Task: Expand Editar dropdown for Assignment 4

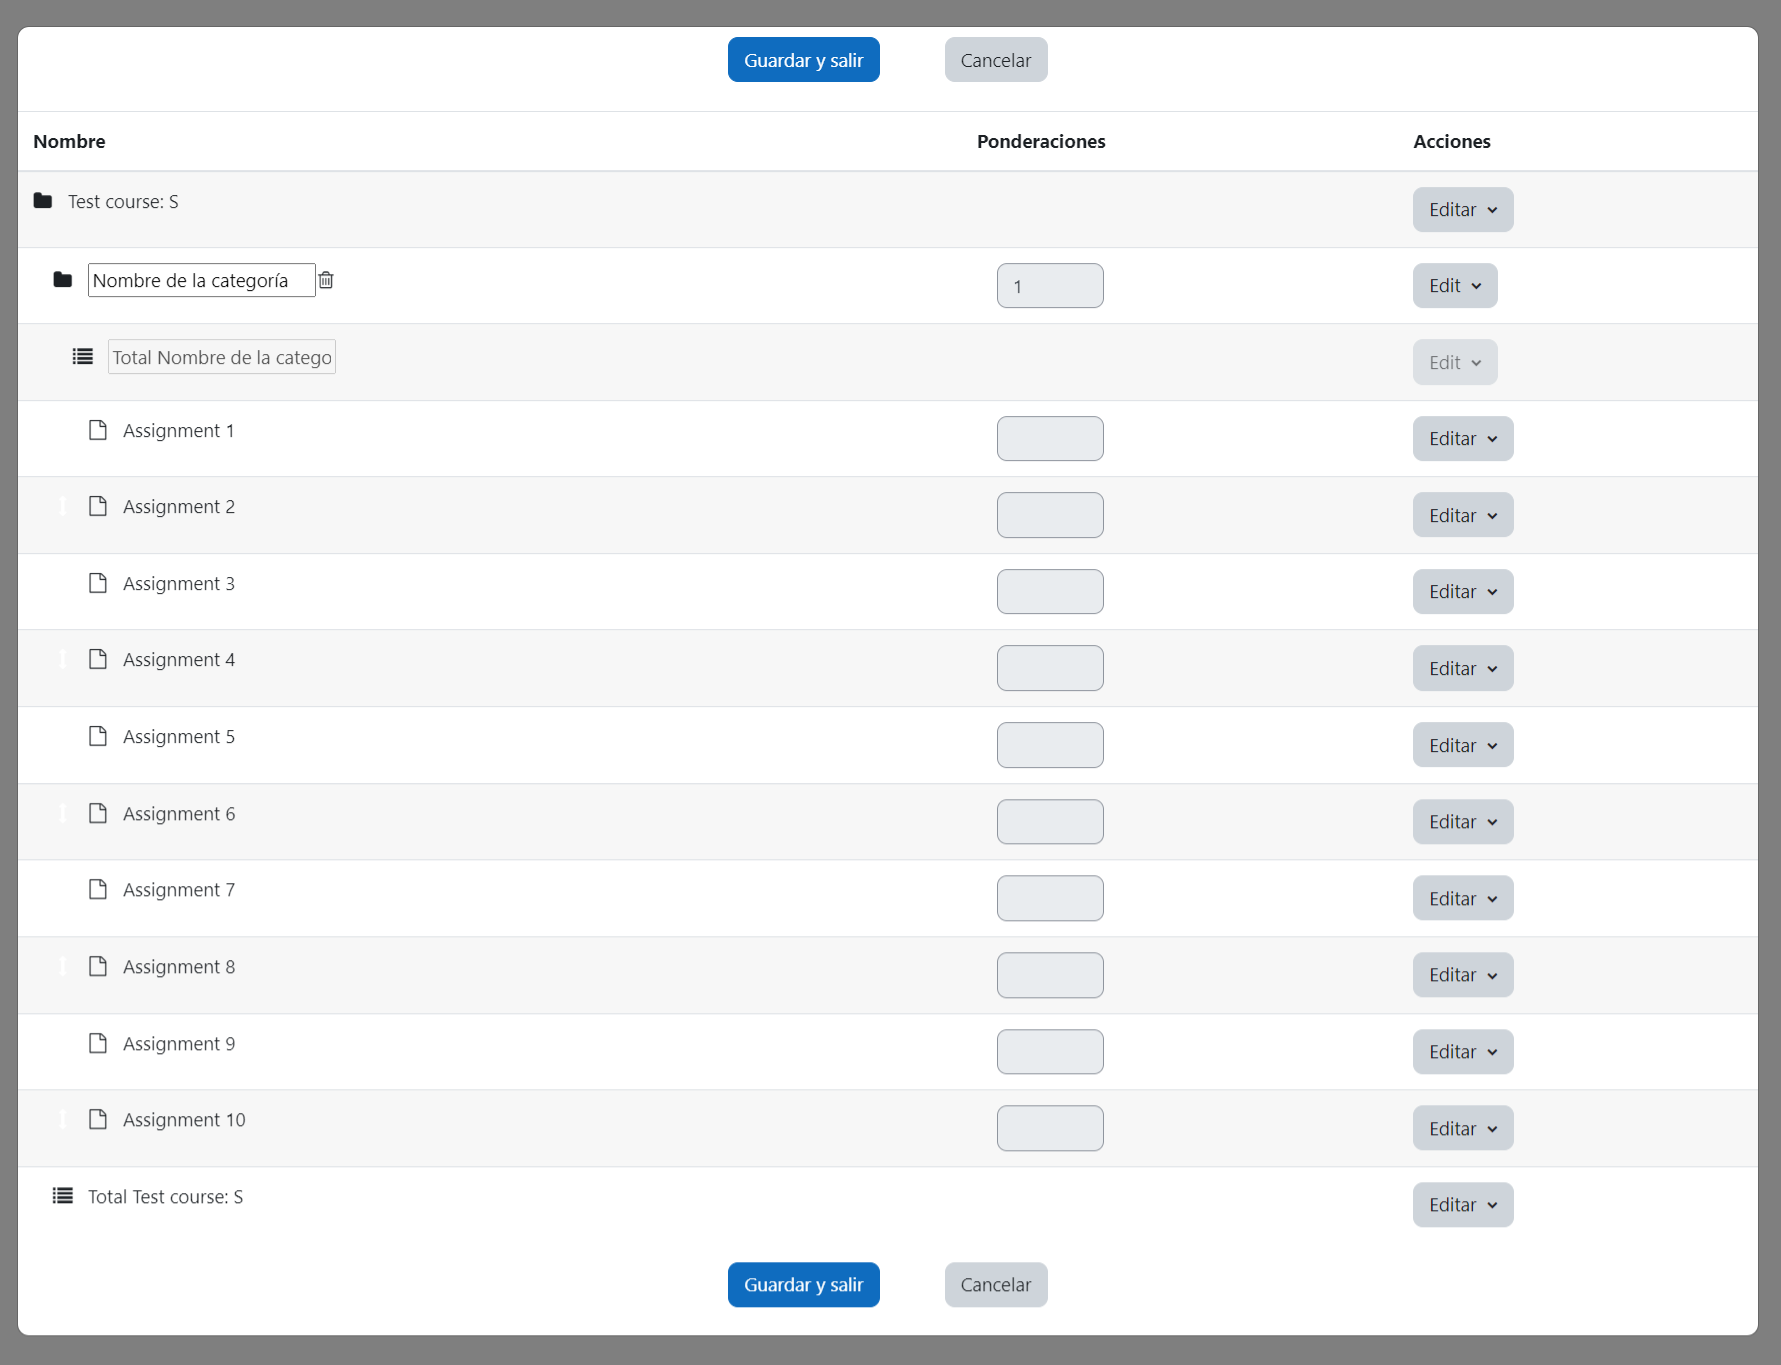Action: [x=1463, y=668]
